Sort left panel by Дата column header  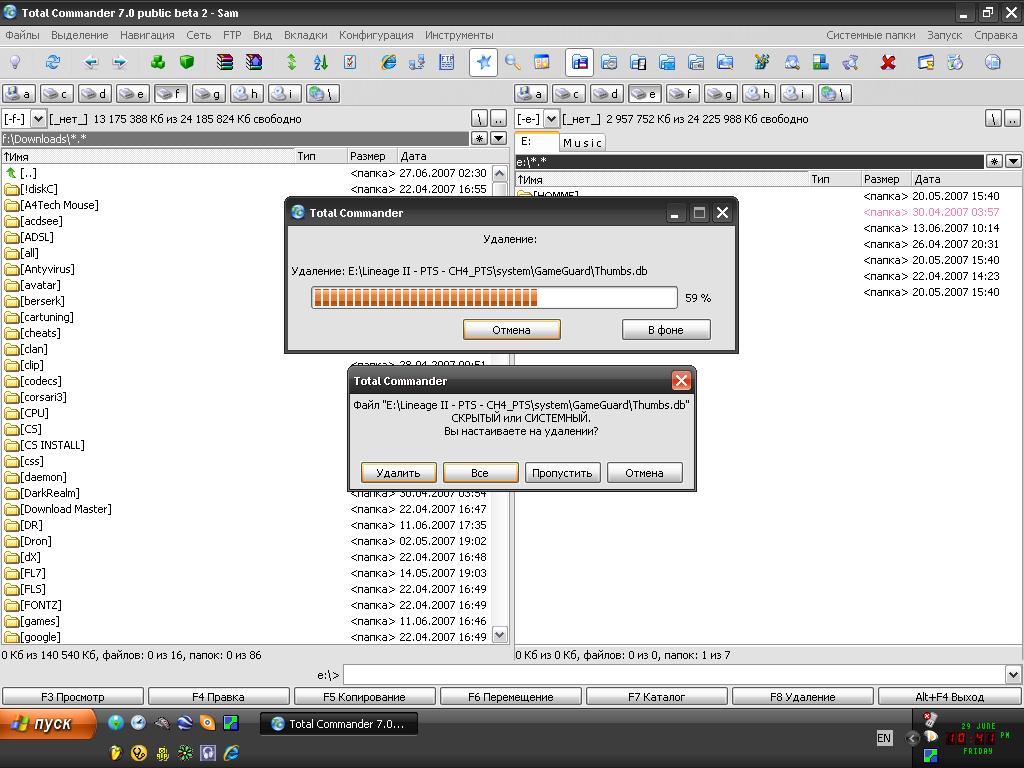[452, 156]
